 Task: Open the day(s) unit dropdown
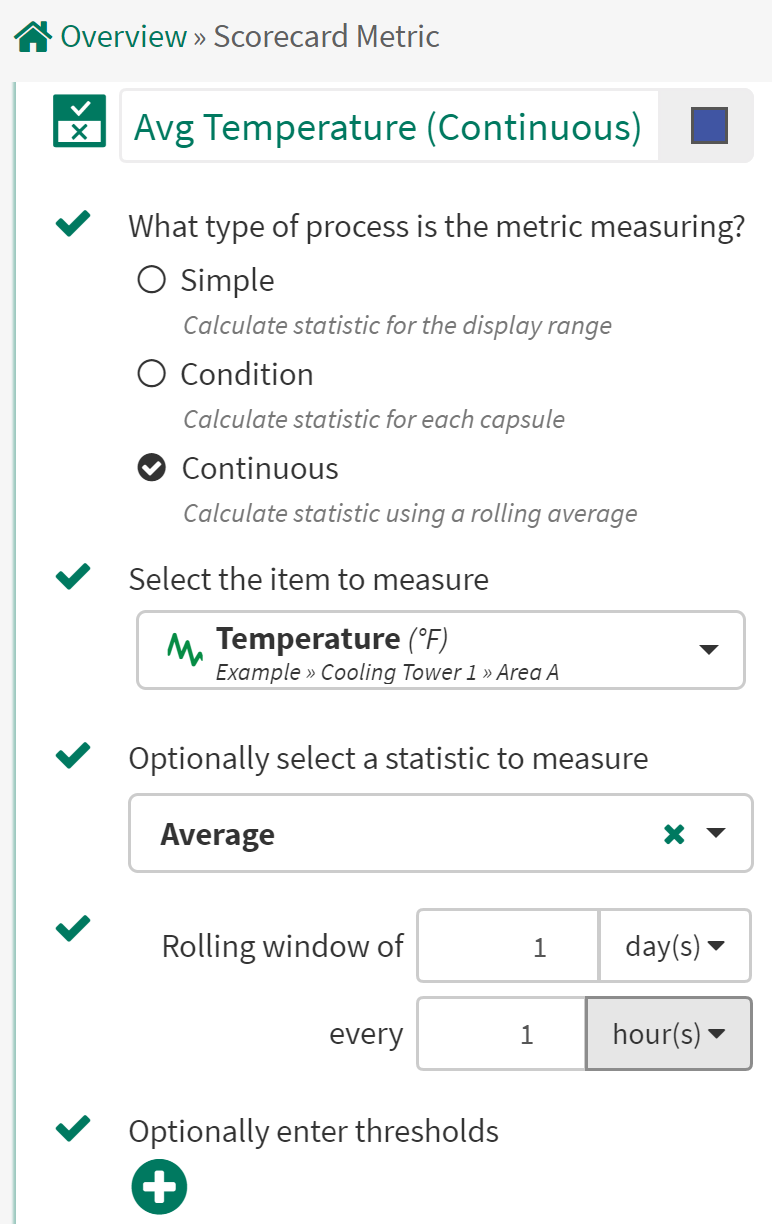point(676,945)
